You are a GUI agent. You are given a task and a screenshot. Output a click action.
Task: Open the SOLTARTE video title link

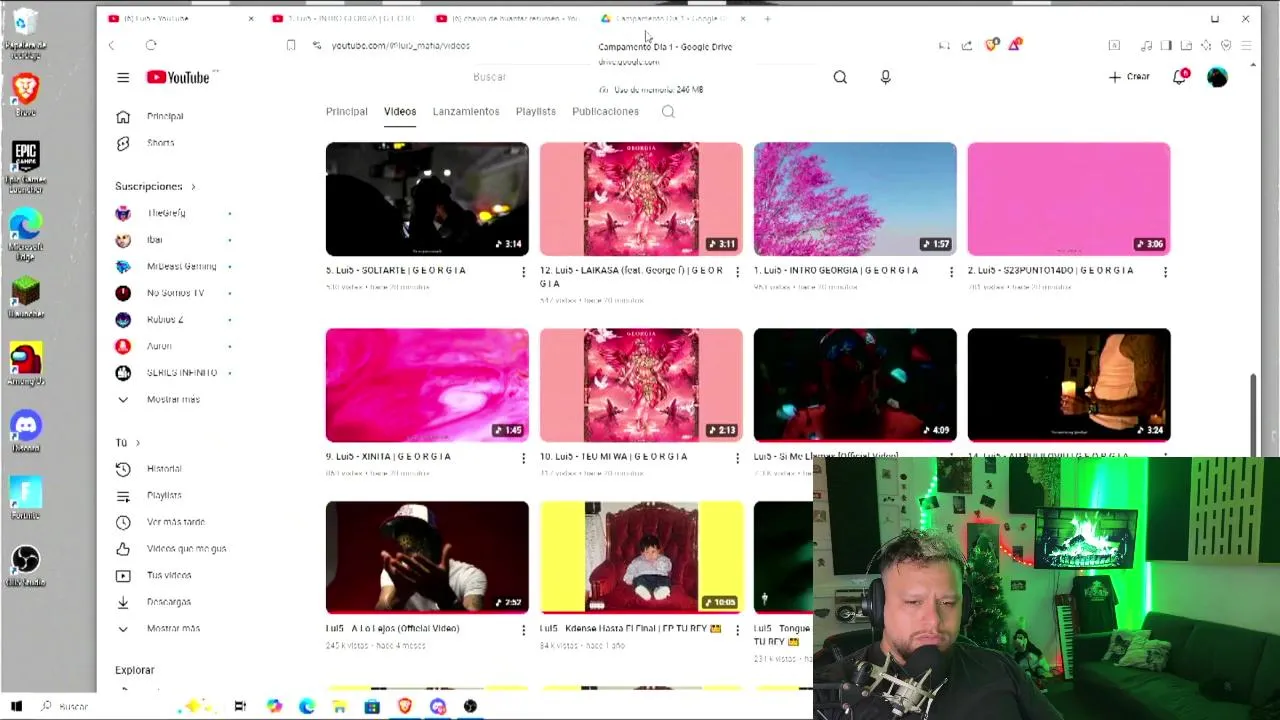(x=395, y=270)
